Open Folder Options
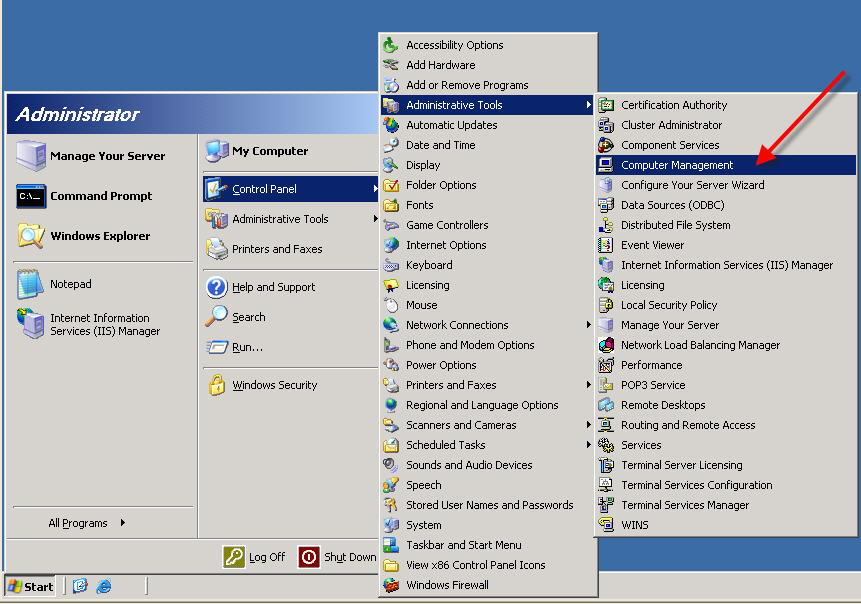The height and width of the screenshot is (604, 861). pyautogui.click(x=488, y=185)
